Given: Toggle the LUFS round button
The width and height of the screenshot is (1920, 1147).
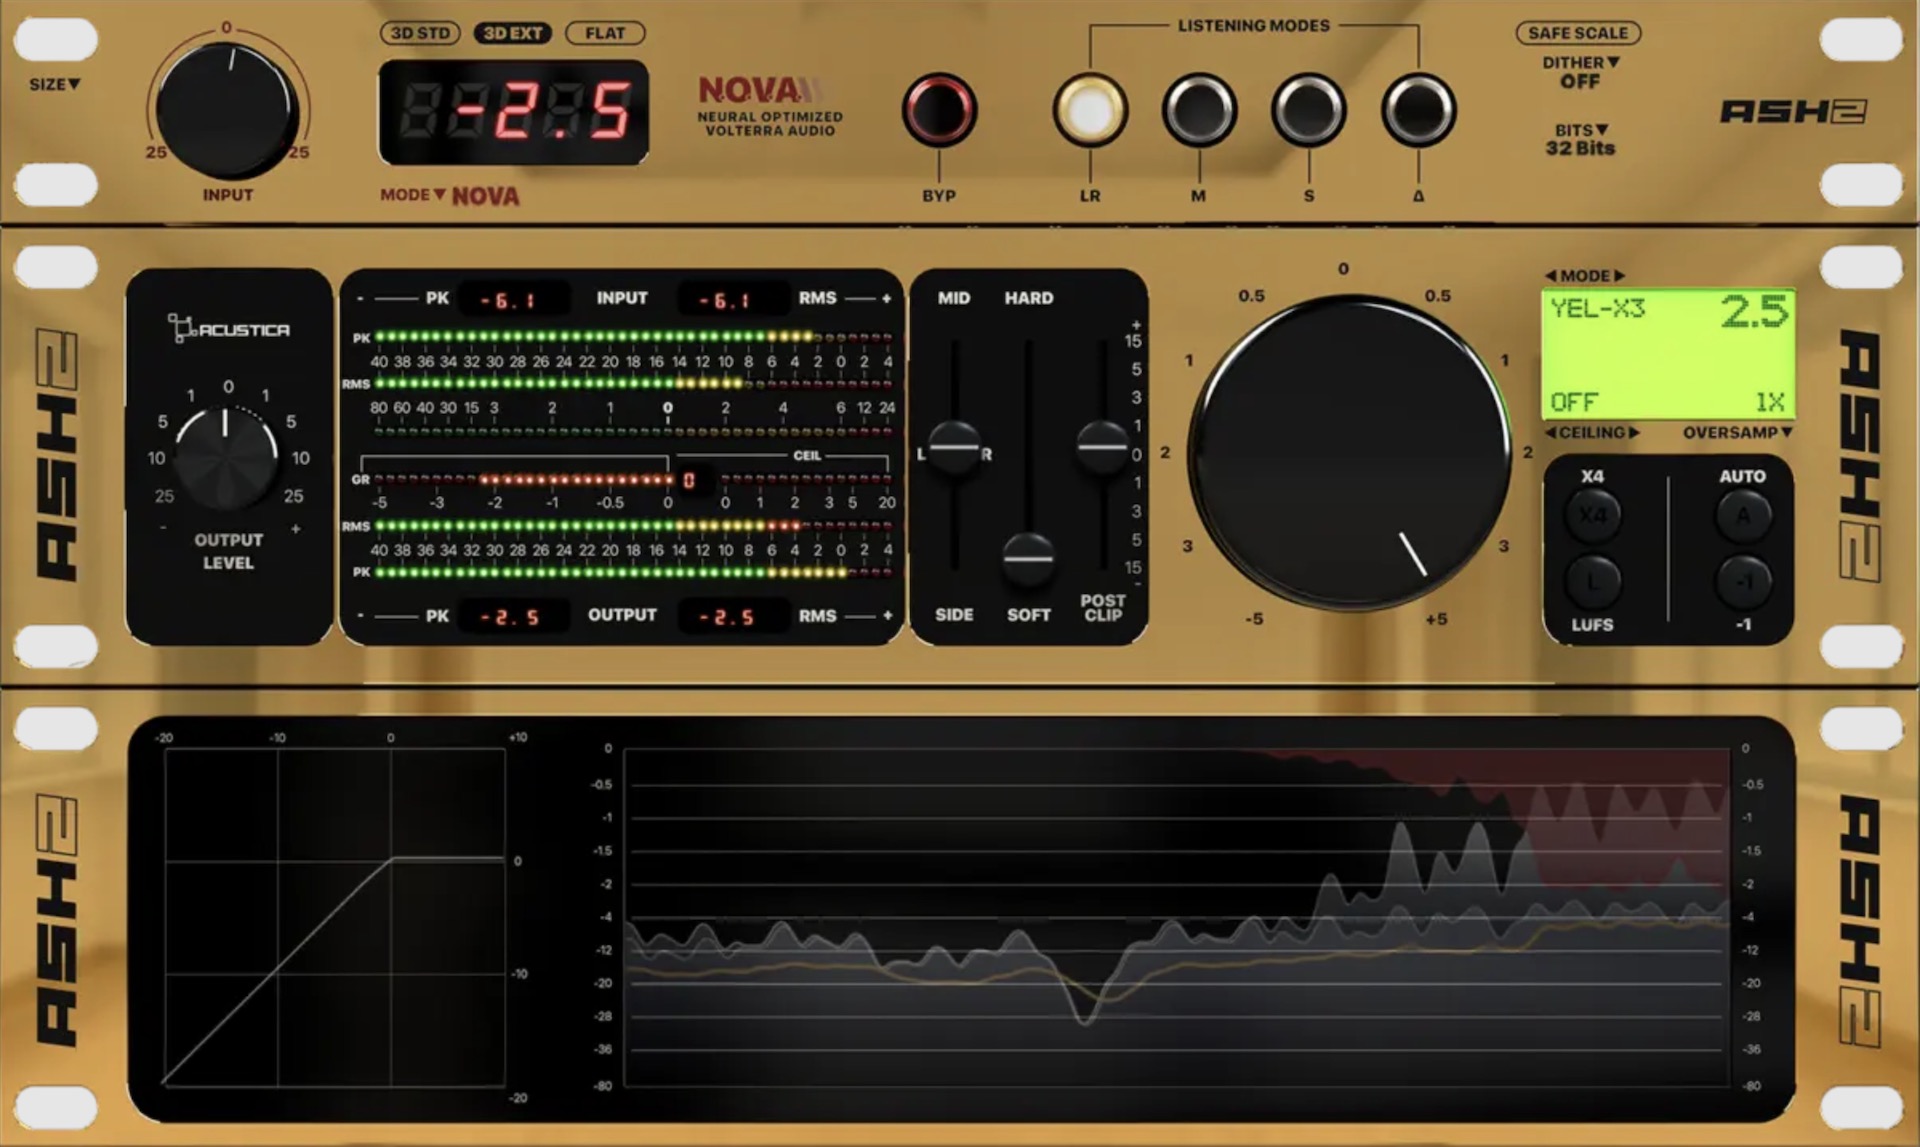Looking at the screenshot, I should [1593, 582].
